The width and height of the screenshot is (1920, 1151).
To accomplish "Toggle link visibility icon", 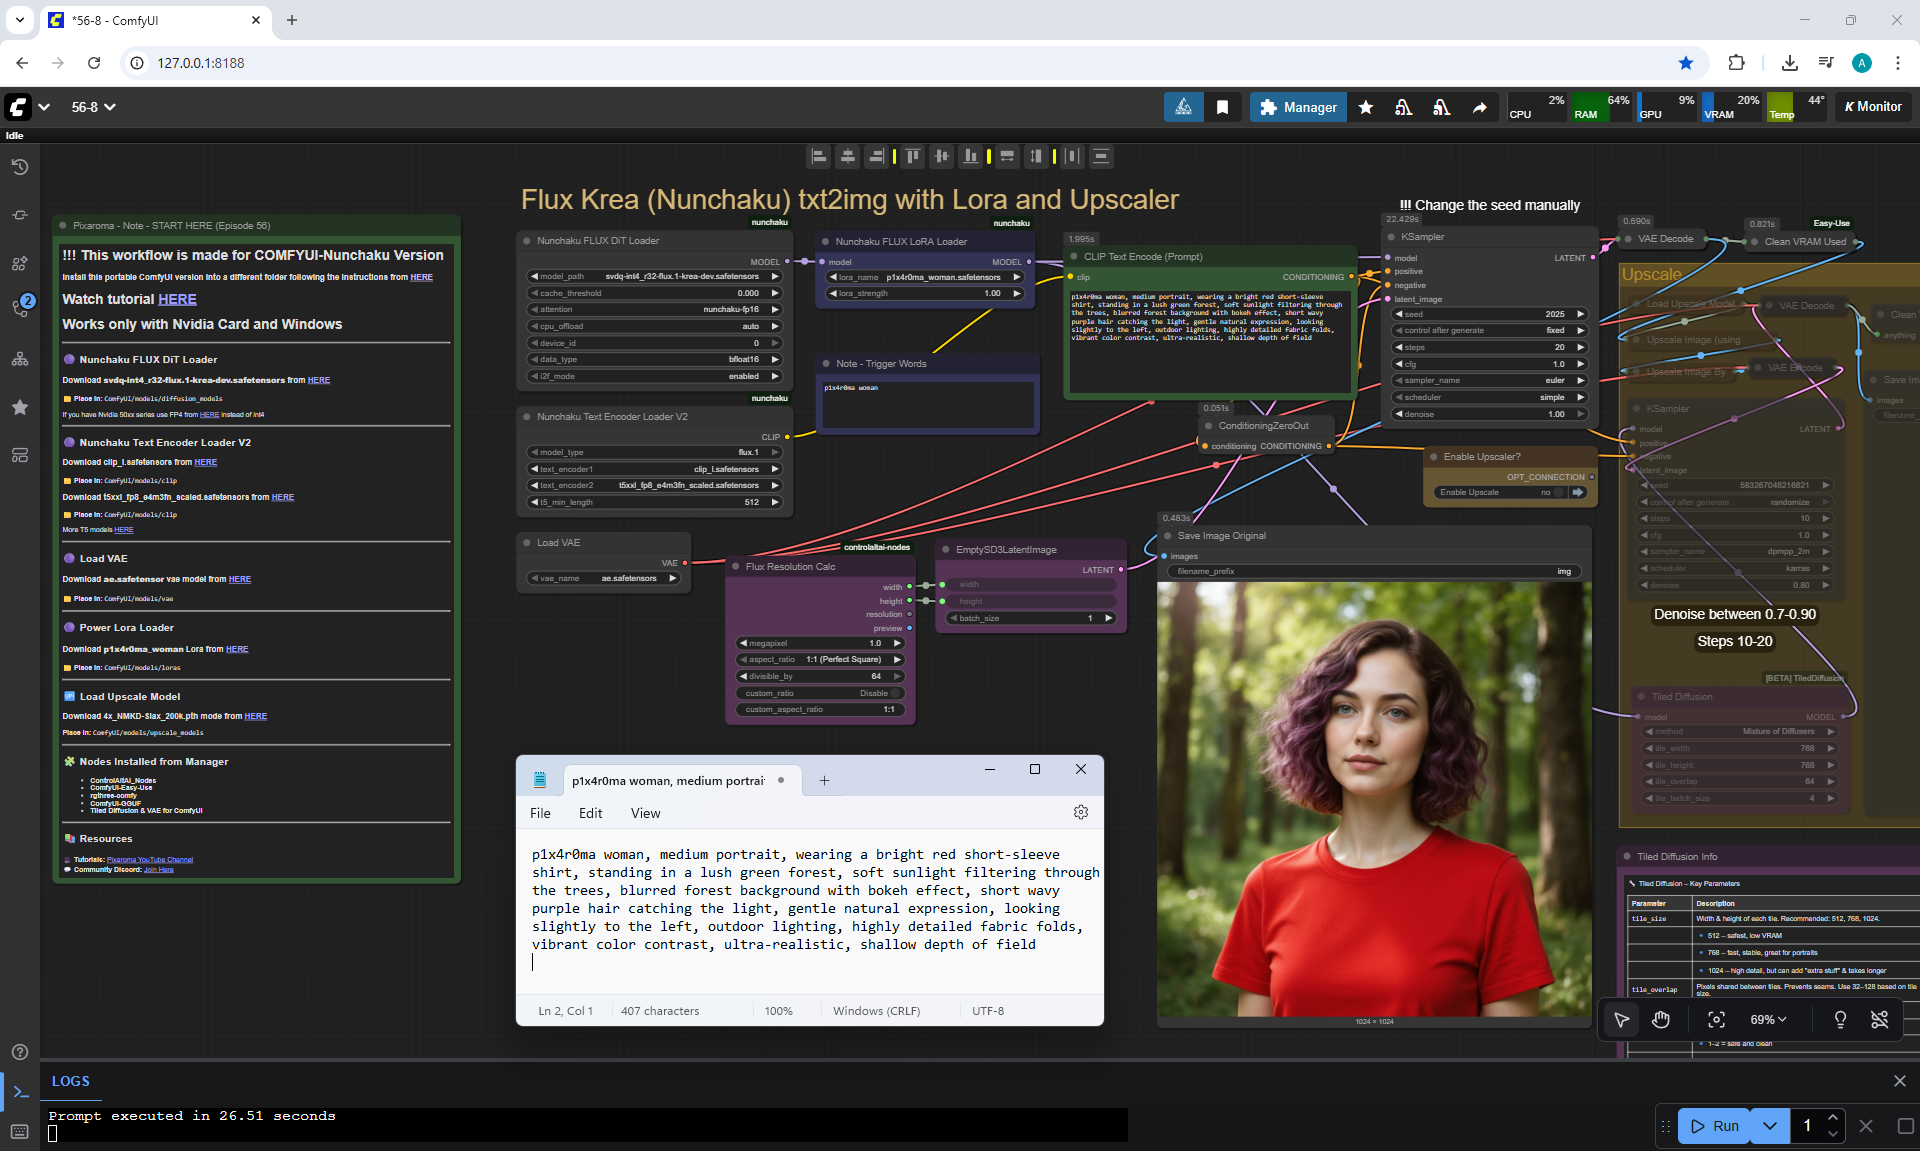I will coord(1879,1019).
